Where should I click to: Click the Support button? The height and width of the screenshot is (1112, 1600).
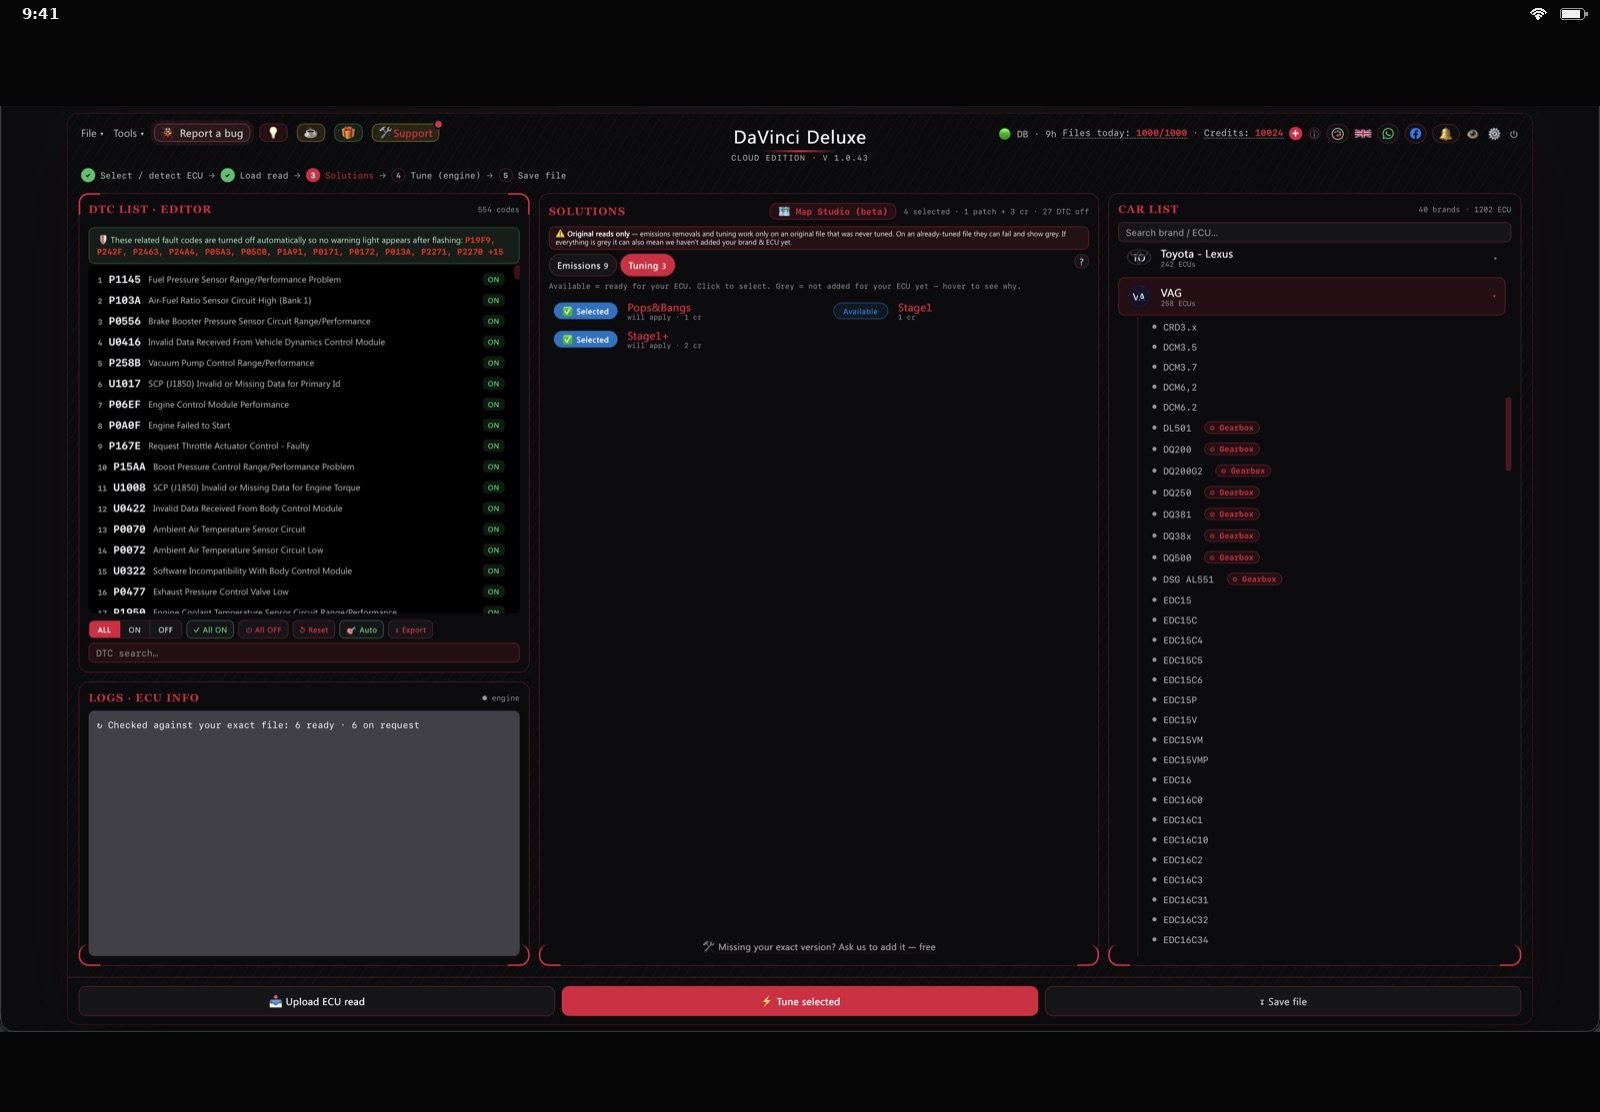(x=405, y=133)
